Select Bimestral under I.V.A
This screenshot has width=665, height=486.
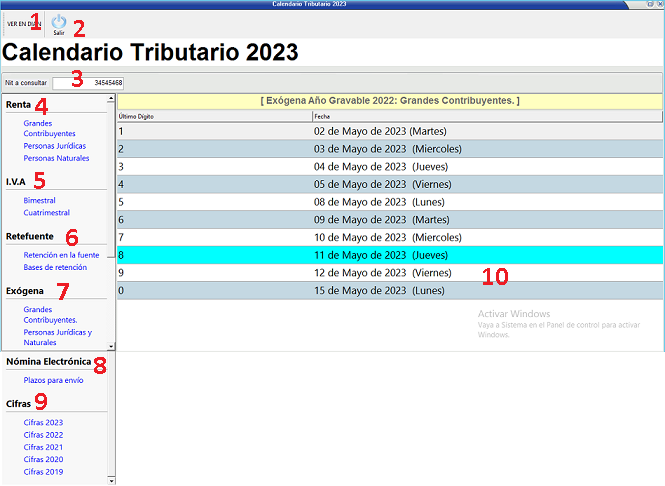click(x=40, y=200)
